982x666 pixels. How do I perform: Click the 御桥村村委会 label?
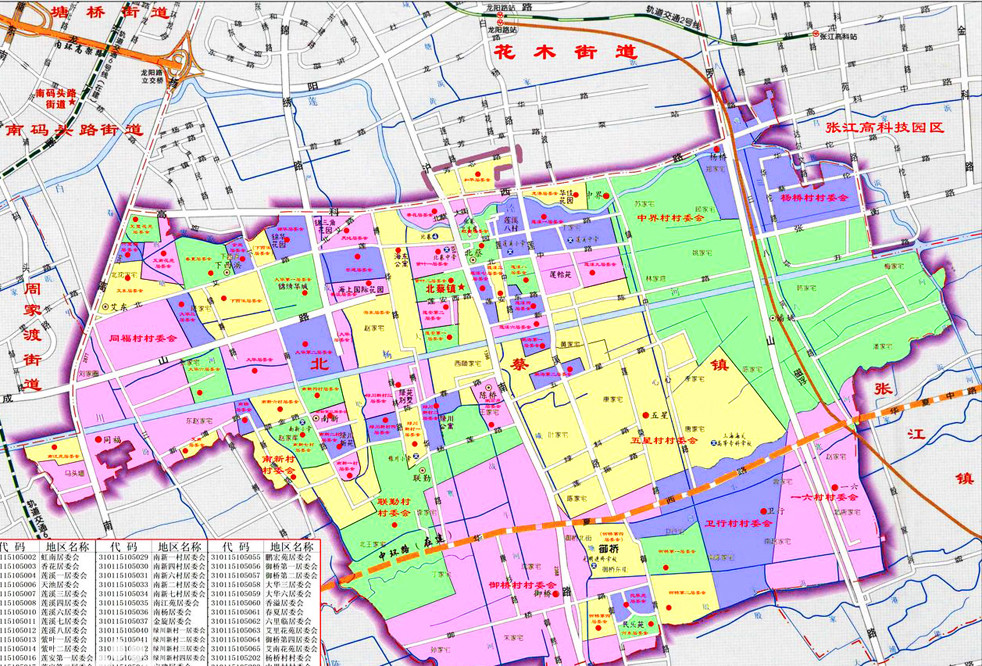tap(522, 585)
